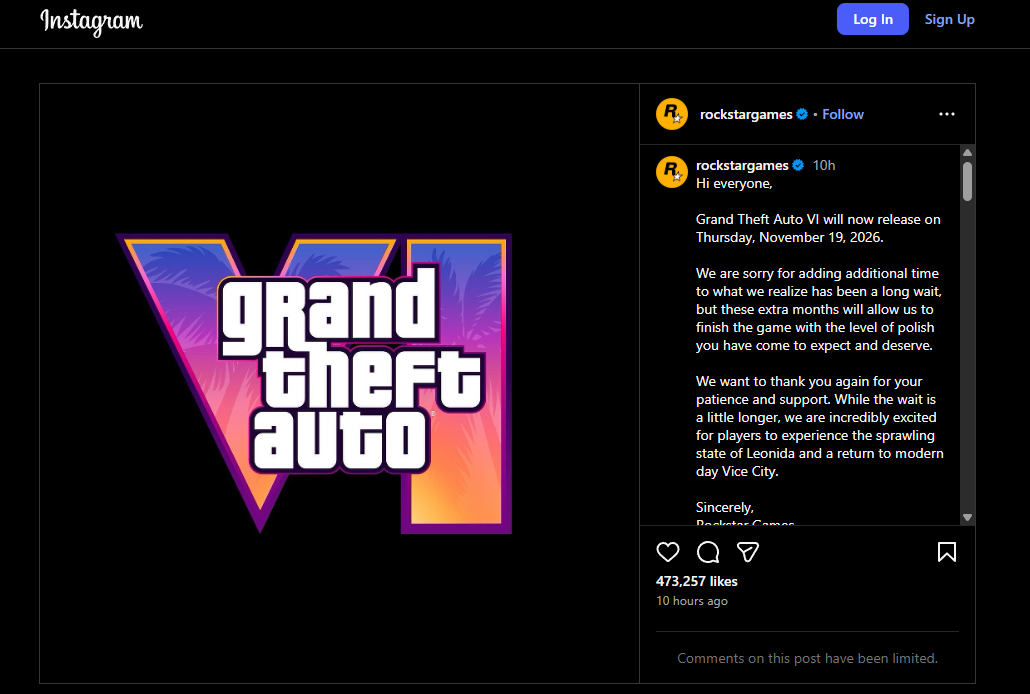The image size is (1030, 694).
Task: Open rockstargames profile picture in post header
Action: (671, 114)
